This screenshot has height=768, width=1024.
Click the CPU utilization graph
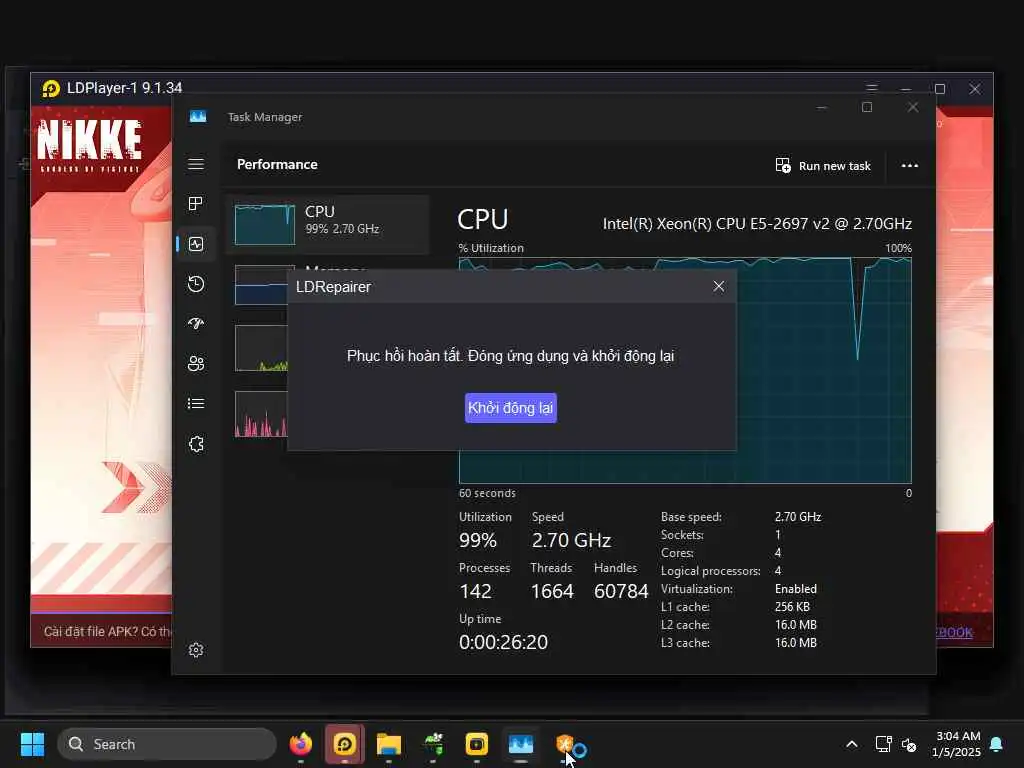click(x=685, y=370)
